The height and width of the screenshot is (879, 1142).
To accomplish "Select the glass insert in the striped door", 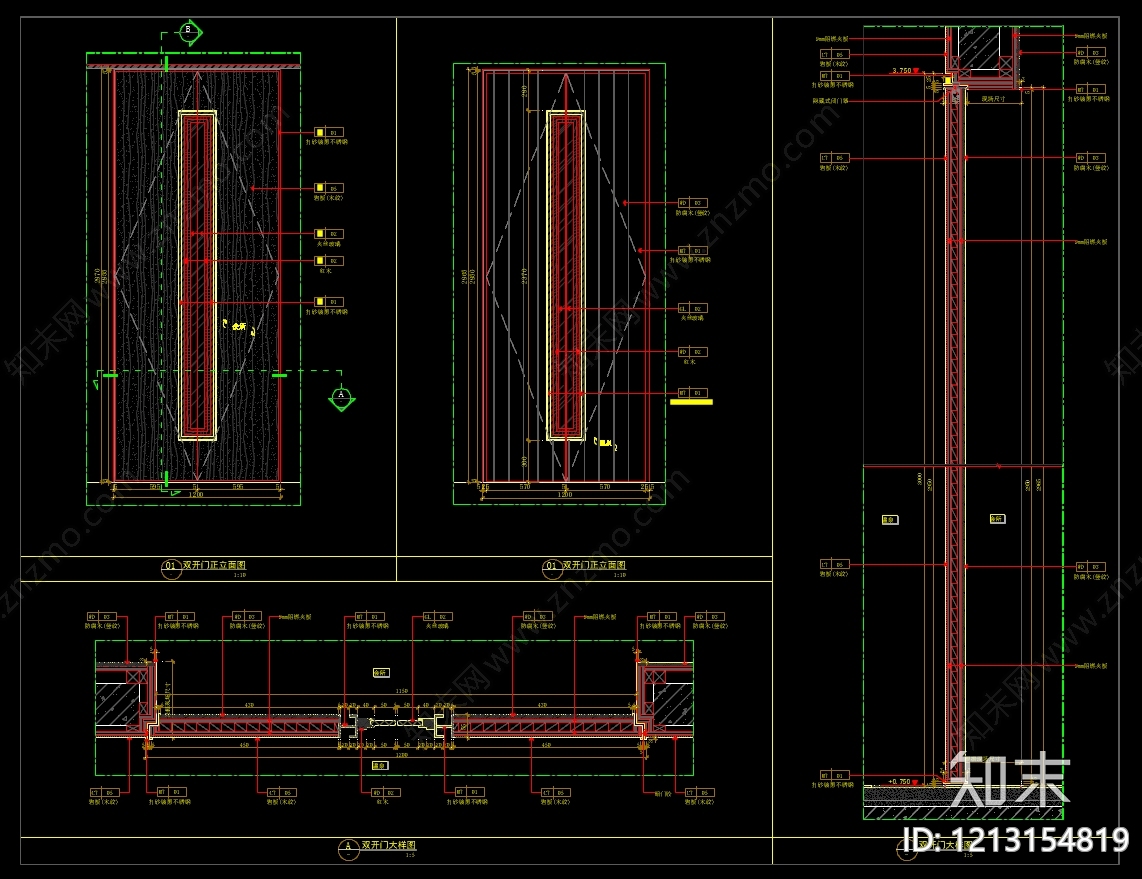I will (x=566, y=275).
